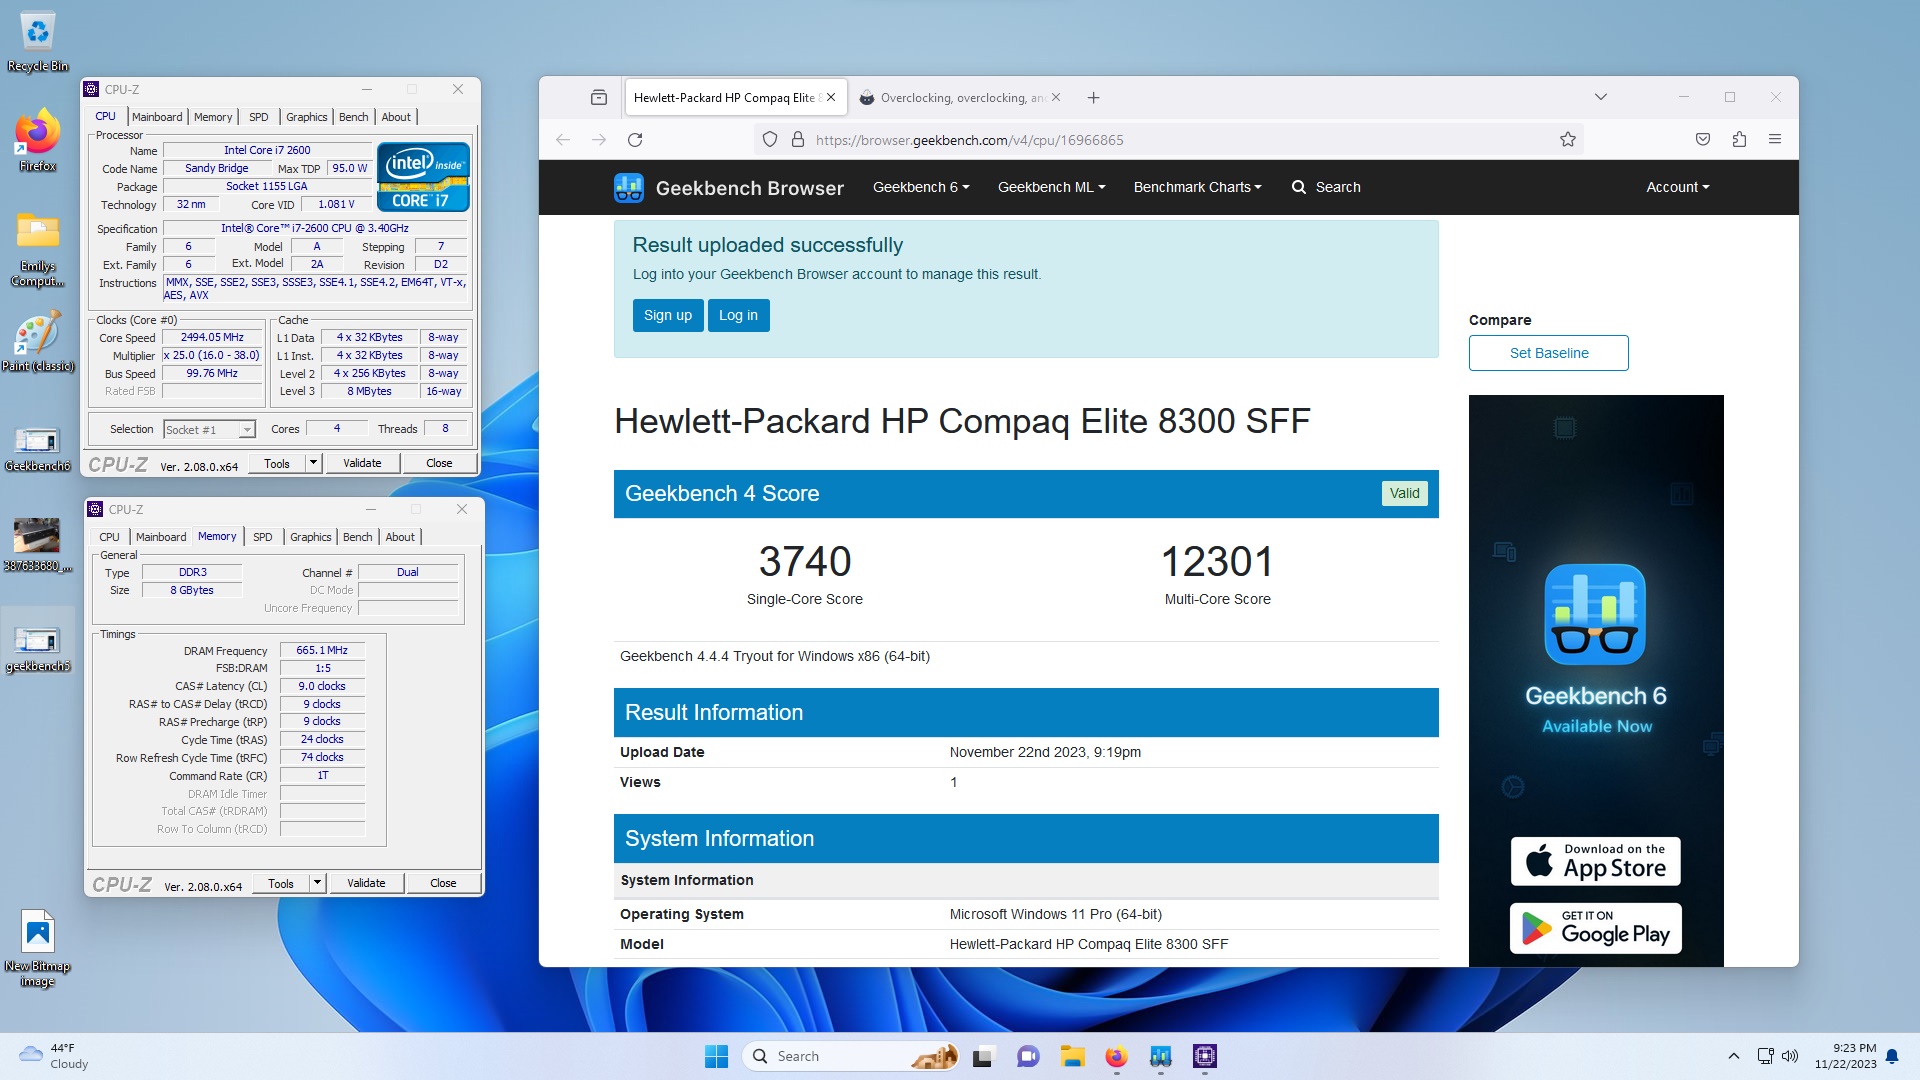Click the Log in button

[x=738, y=315]
